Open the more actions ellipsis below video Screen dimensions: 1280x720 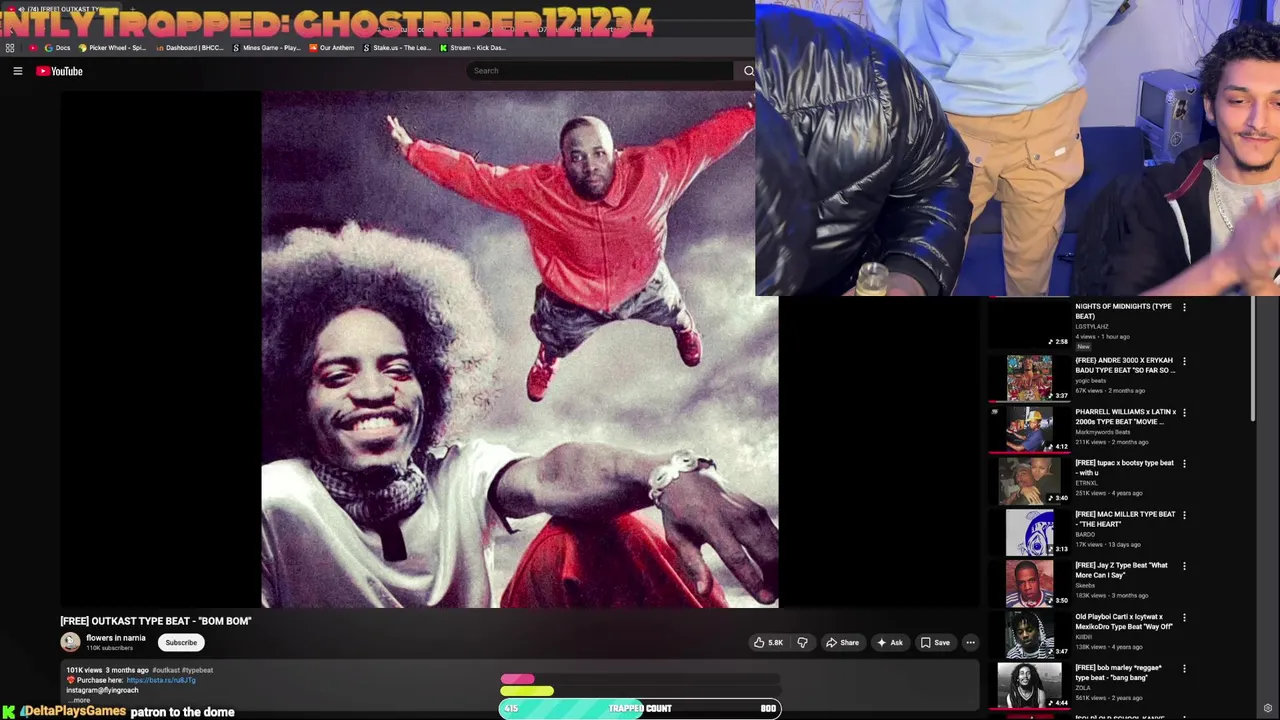970,643
